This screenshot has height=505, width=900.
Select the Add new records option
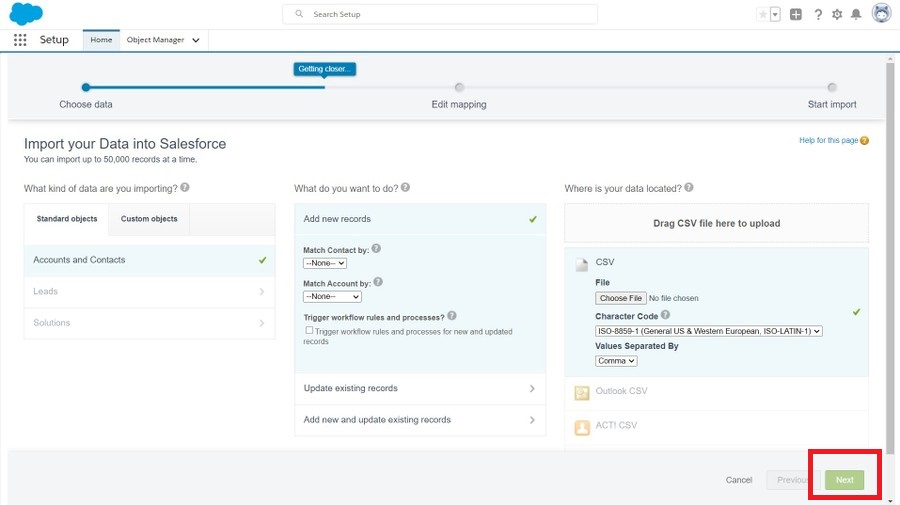(420, 219)
